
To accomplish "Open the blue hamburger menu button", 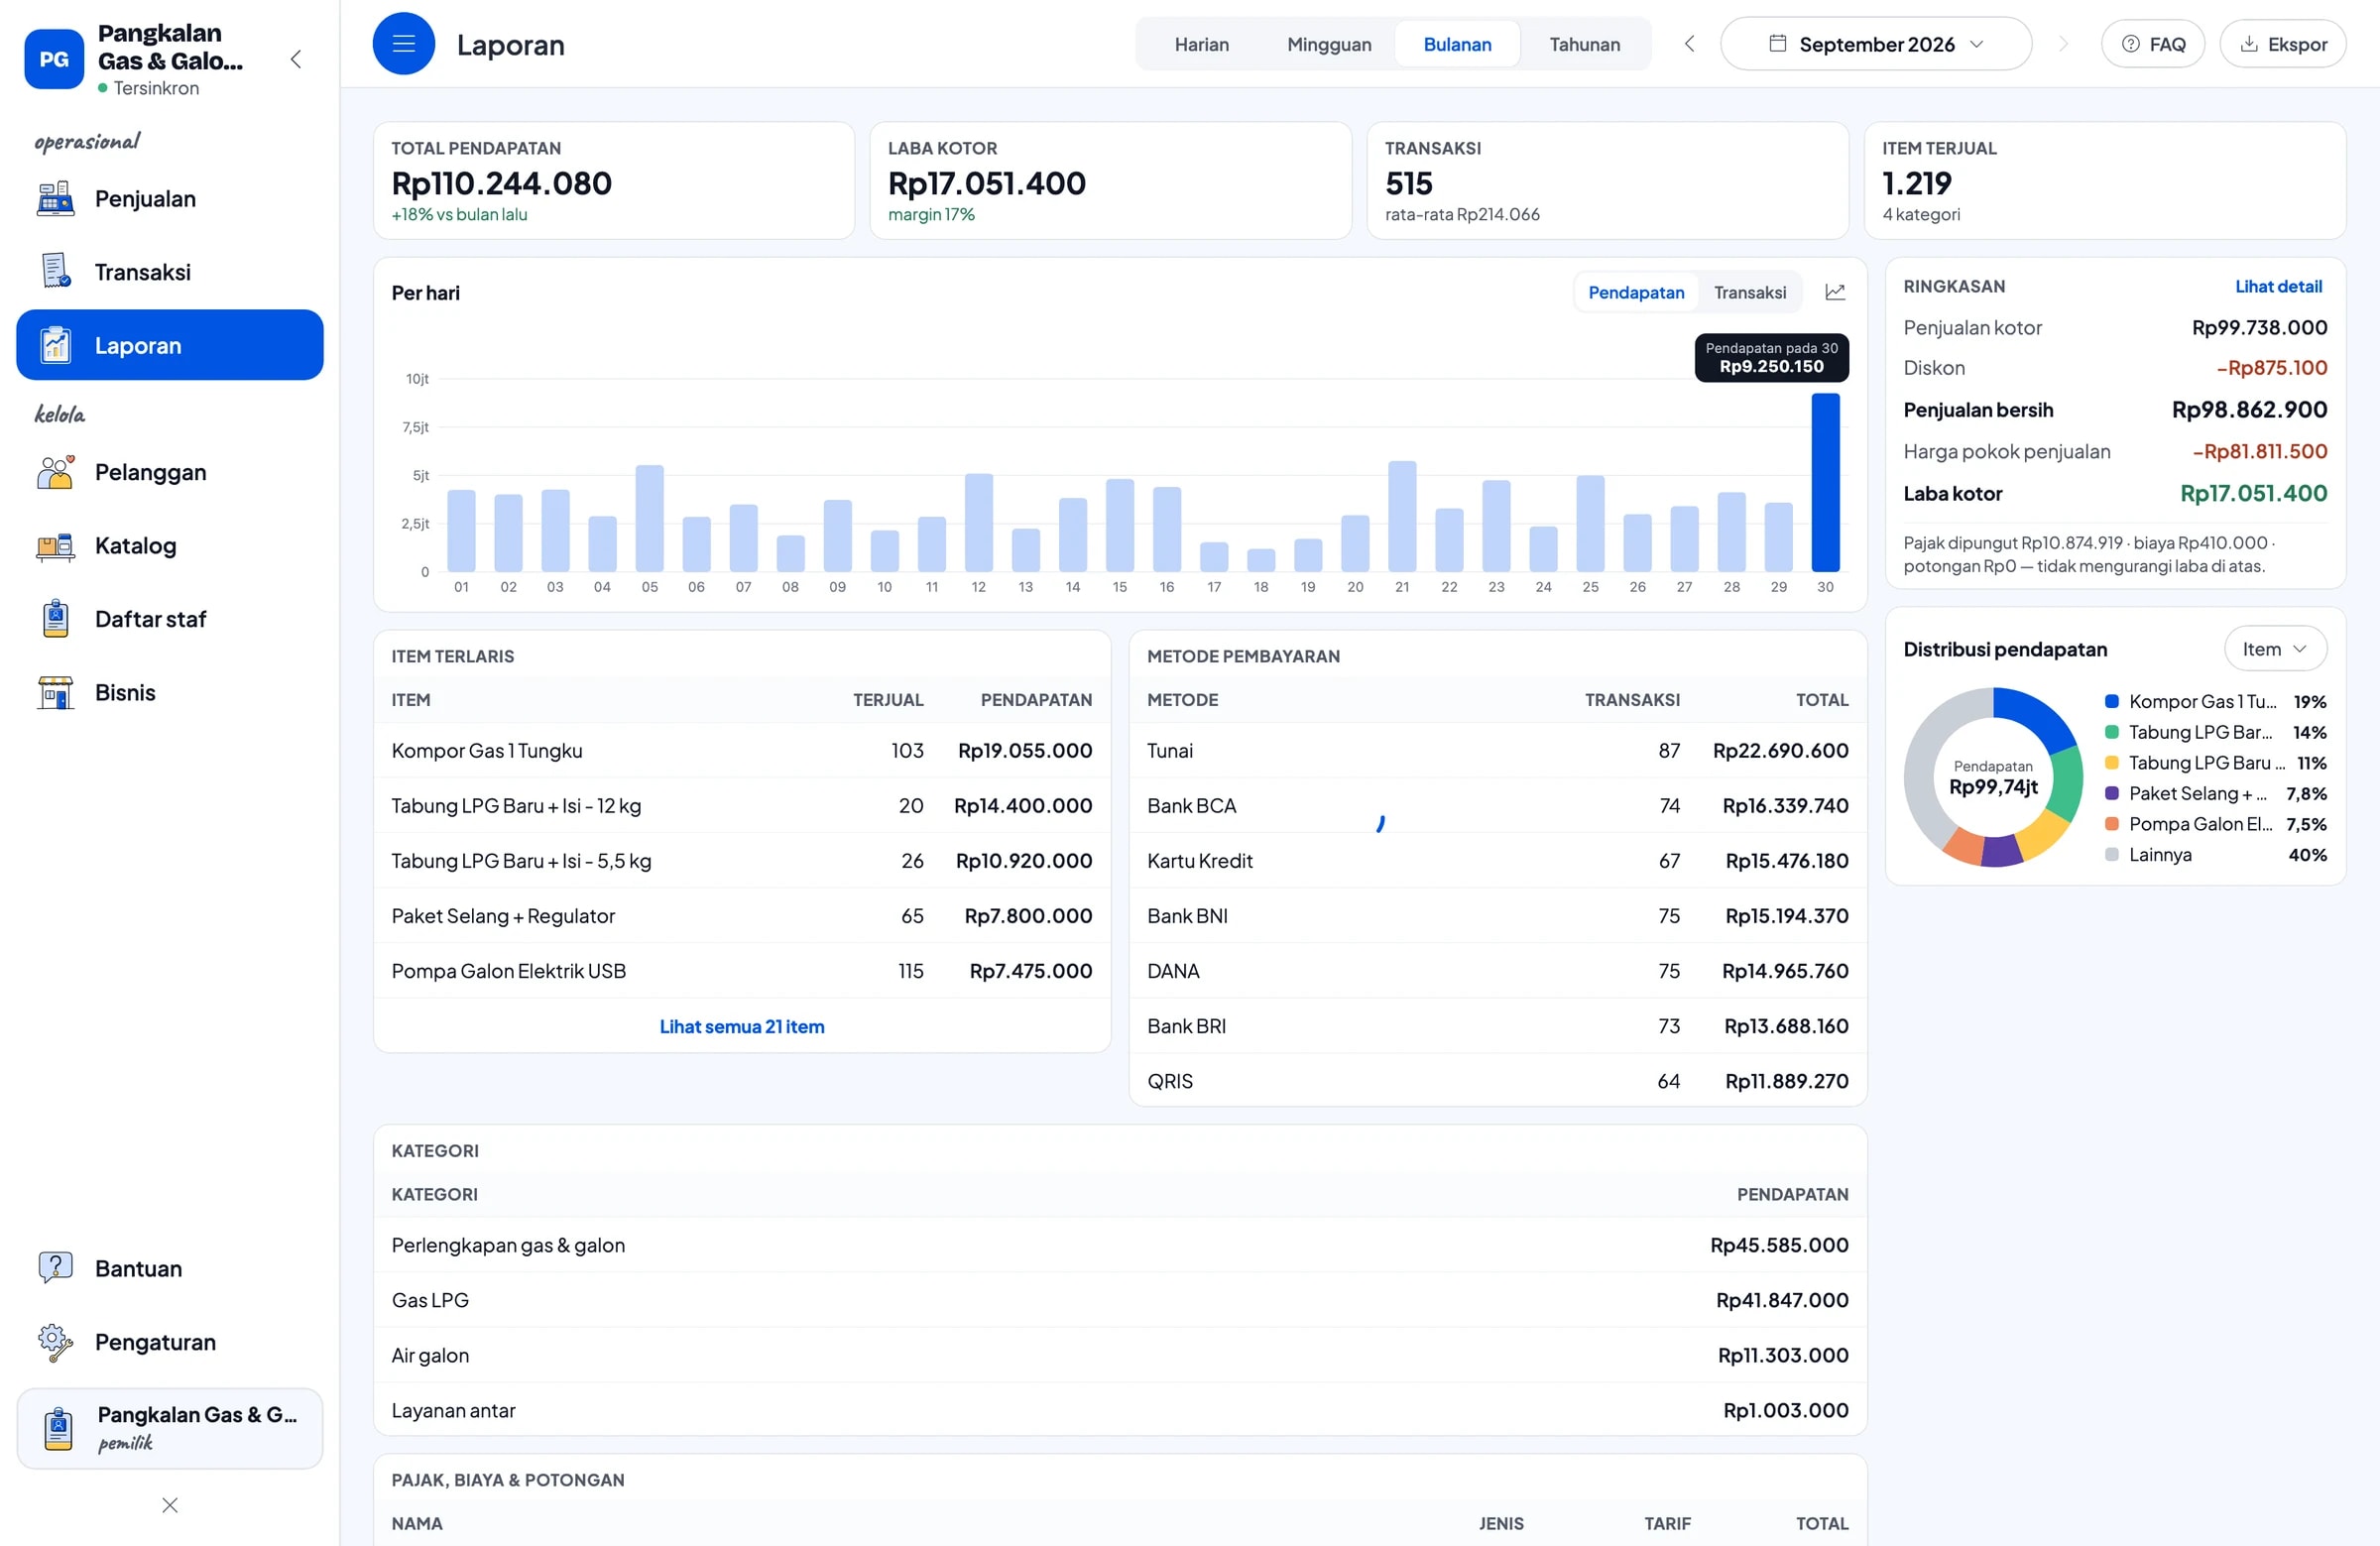I will click(x=403, y=44).
